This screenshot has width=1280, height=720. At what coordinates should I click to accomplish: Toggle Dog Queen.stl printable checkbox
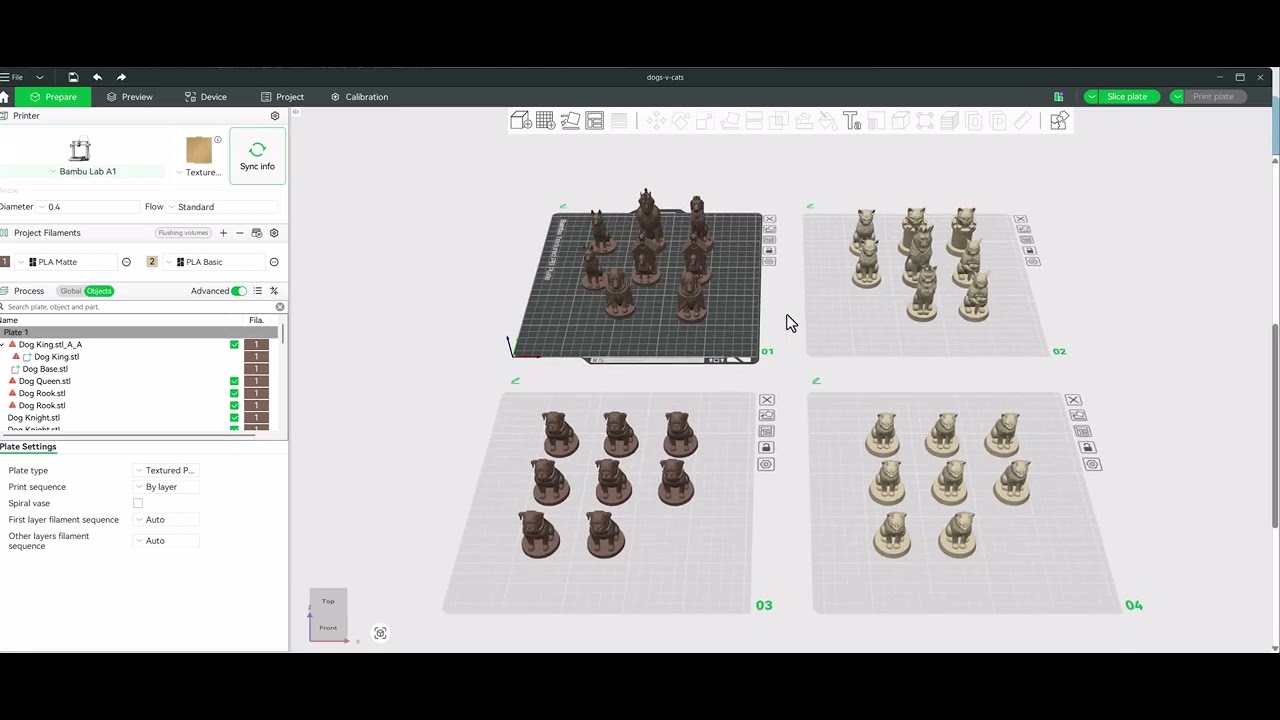coord(234,381)
